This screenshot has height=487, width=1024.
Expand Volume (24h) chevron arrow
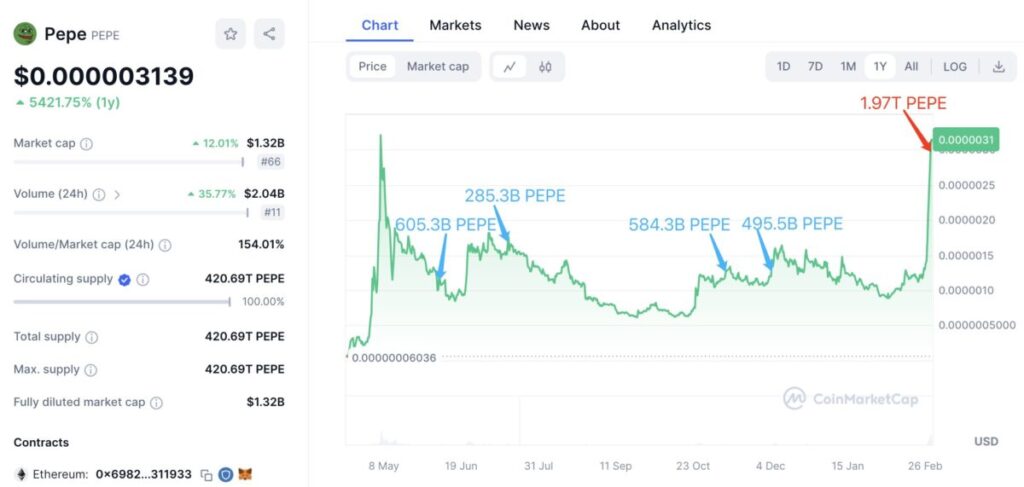pos(117,194)
